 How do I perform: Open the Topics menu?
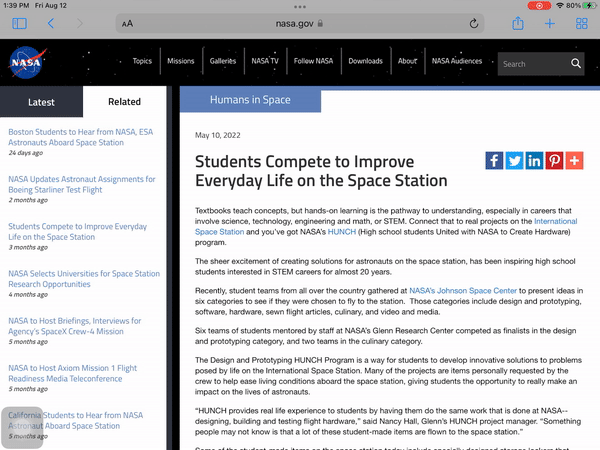tap(142, 61)
